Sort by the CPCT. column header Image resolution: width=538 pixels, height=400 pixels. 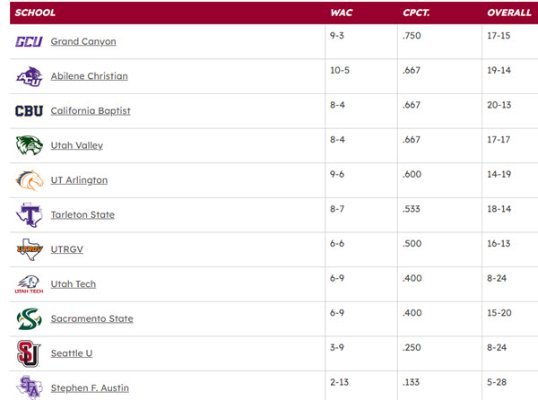pyautogui.click(x=416, y=13)
